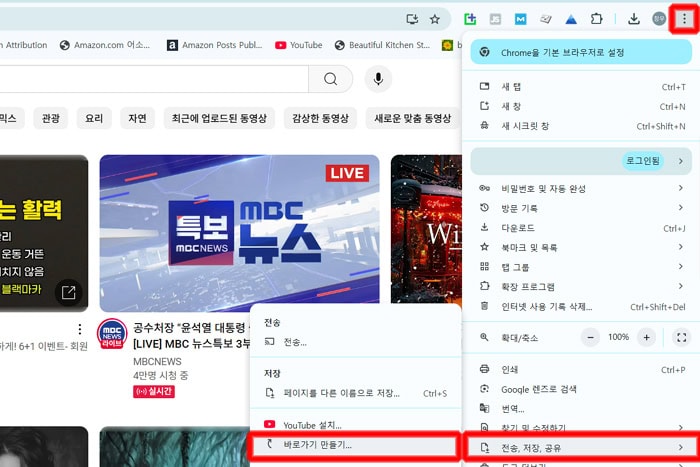Open the Chrome three-dot menu button
The image size is (700, 467).
click(684, 19)
